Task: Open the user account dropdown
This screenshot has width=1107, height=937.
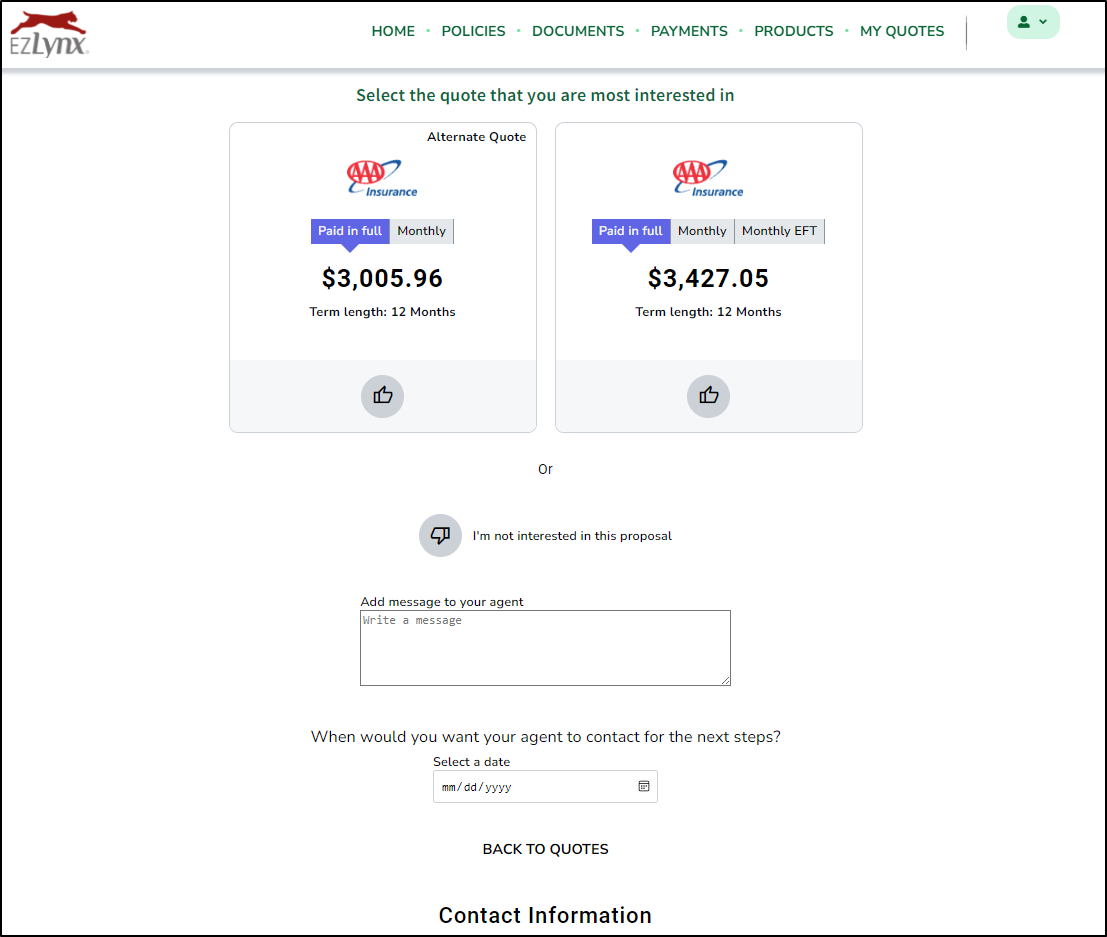Action: pos(1032,23)
